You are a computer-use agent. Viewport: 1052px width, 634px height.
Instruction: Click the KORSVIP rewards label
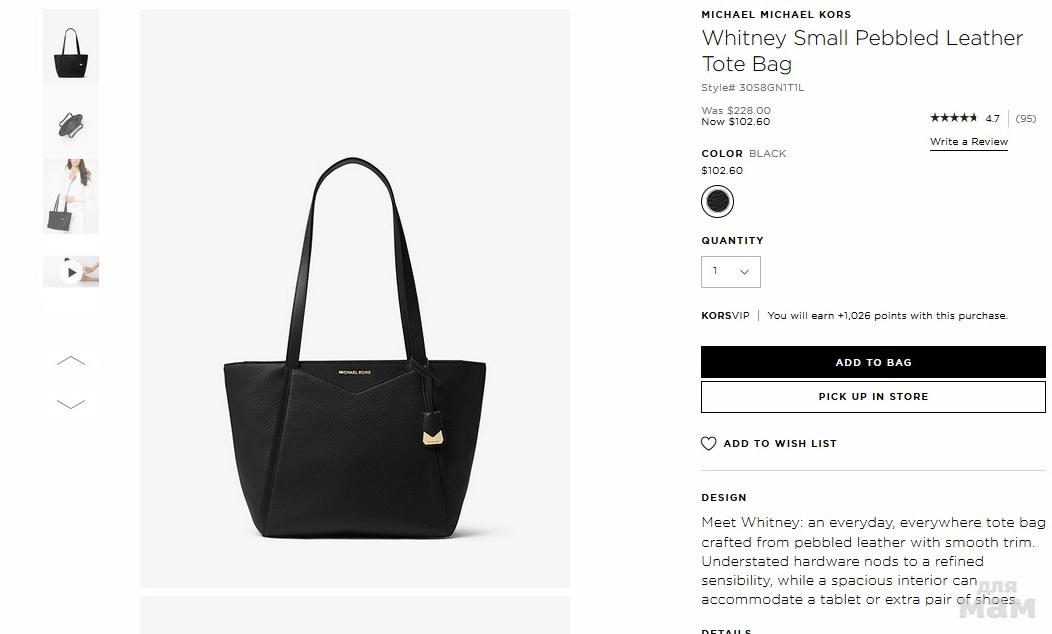(x=725, y=315)
